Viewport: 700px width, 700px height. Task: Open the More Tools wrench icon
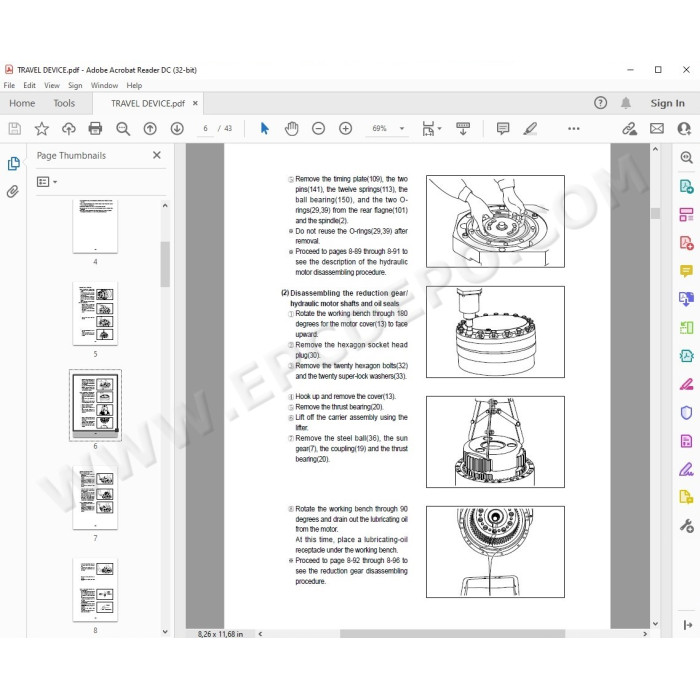click(686, 526)
